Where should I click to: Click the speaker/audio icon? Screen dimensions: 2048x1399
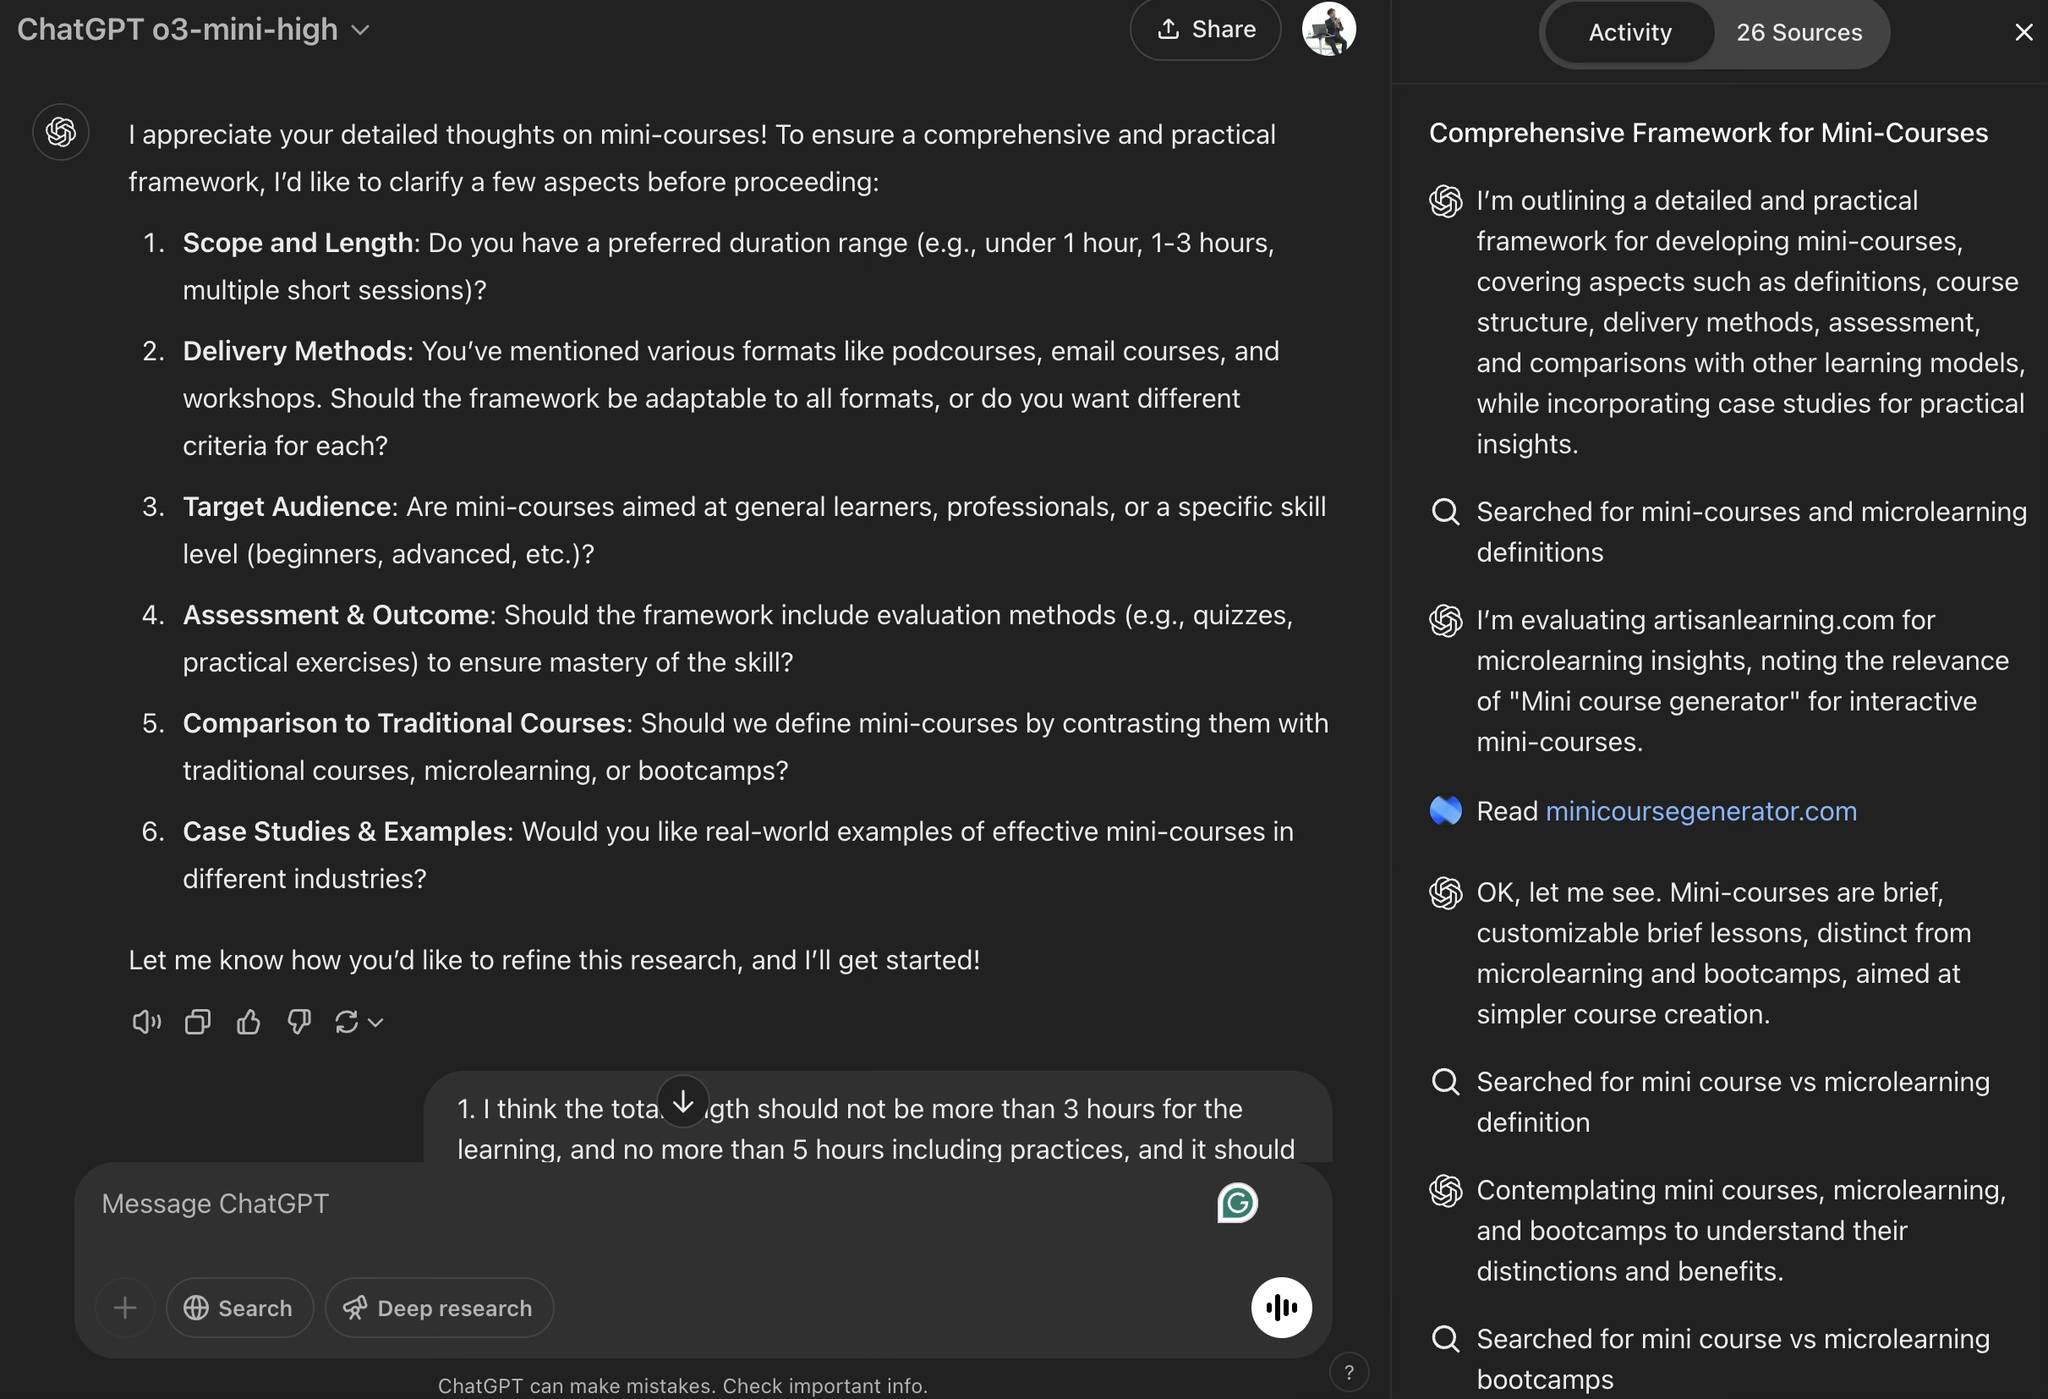coord(143,1022)
